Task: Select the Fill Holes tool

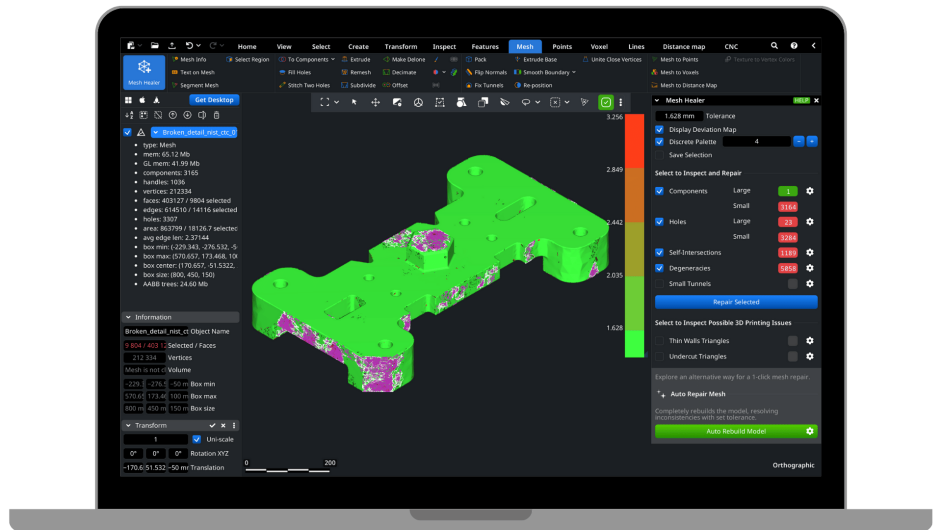Action: (298, 72)
